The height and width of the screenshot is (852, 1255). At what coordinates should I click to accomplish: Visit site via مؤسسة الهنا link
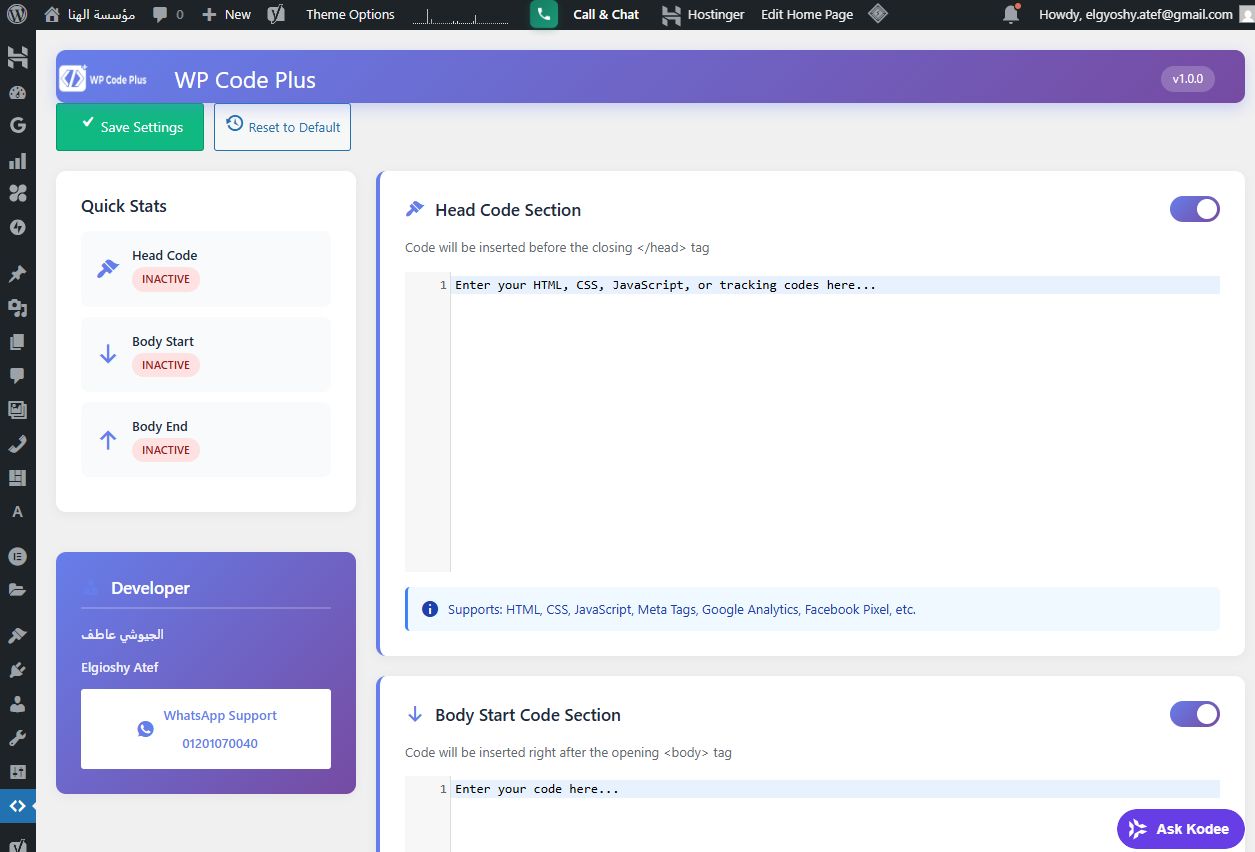[90, 14]
